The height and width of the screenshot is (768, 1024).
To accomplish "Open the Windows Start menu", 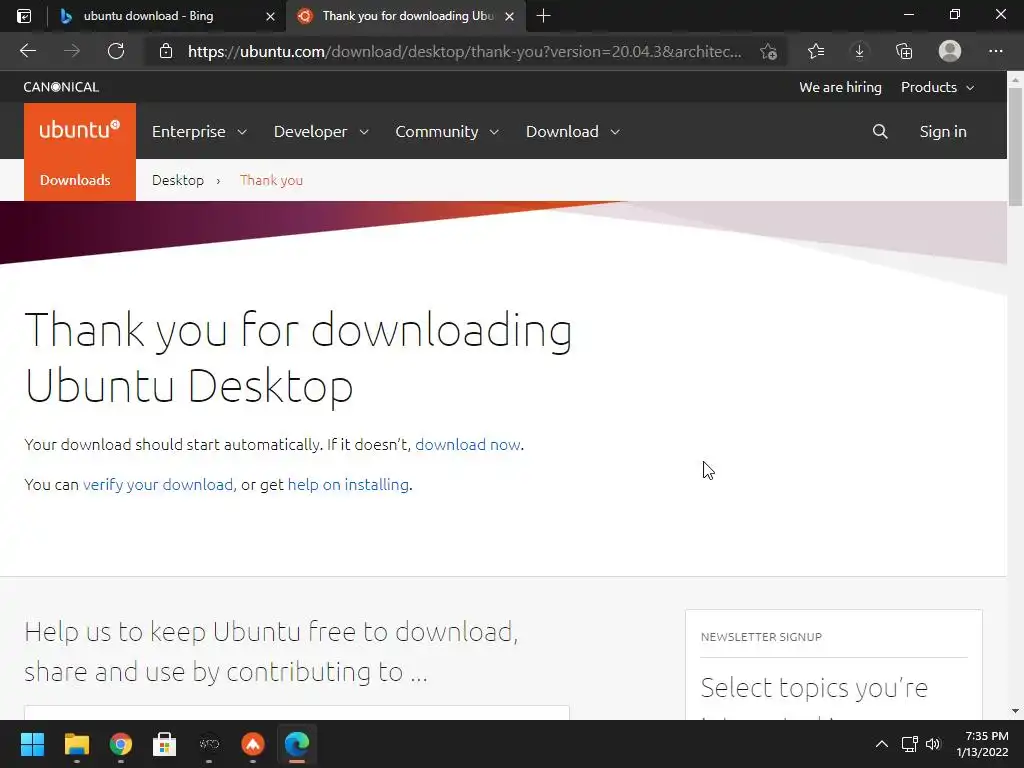I will pos(32,744).
